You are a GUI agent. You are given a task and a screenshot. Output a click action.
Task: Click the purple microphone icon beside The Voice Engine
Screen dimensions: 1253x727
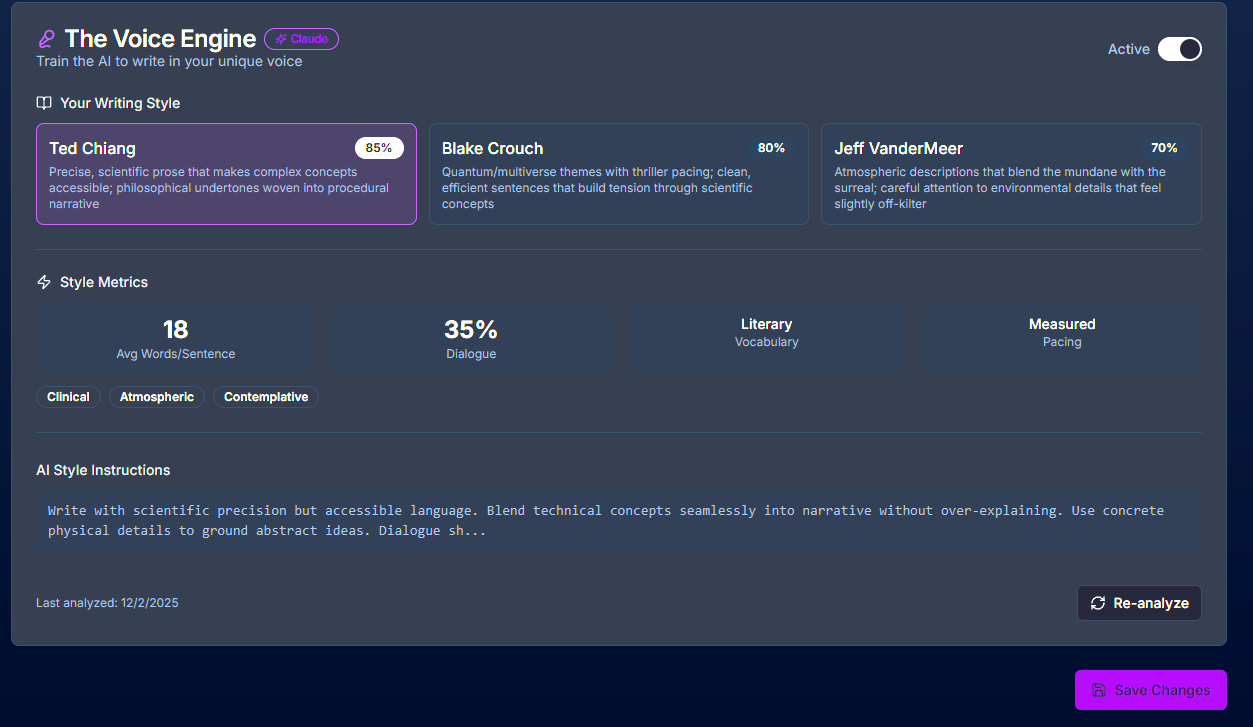point(45,38)
